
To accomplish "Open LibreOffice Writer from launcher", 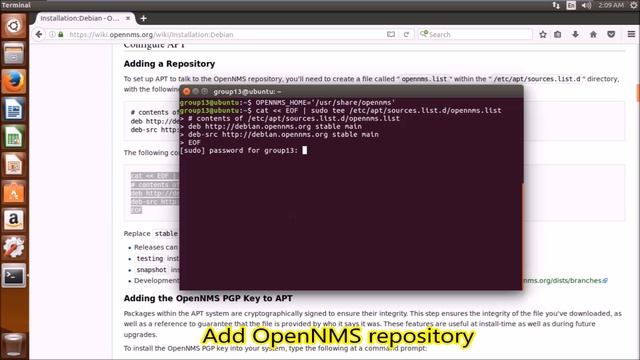I will [13, 109].
